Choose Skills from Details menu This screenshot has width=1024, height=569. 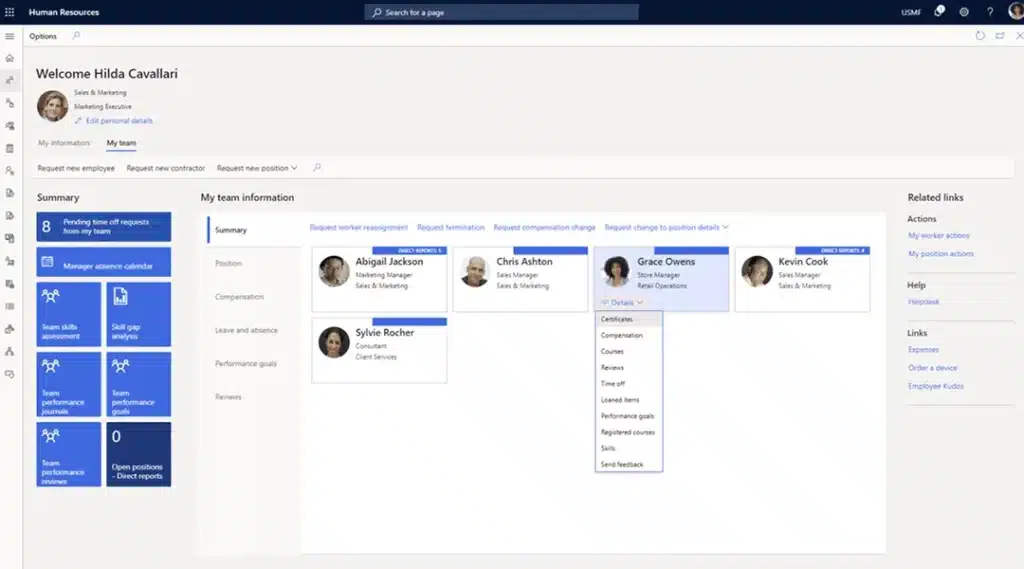628,448
